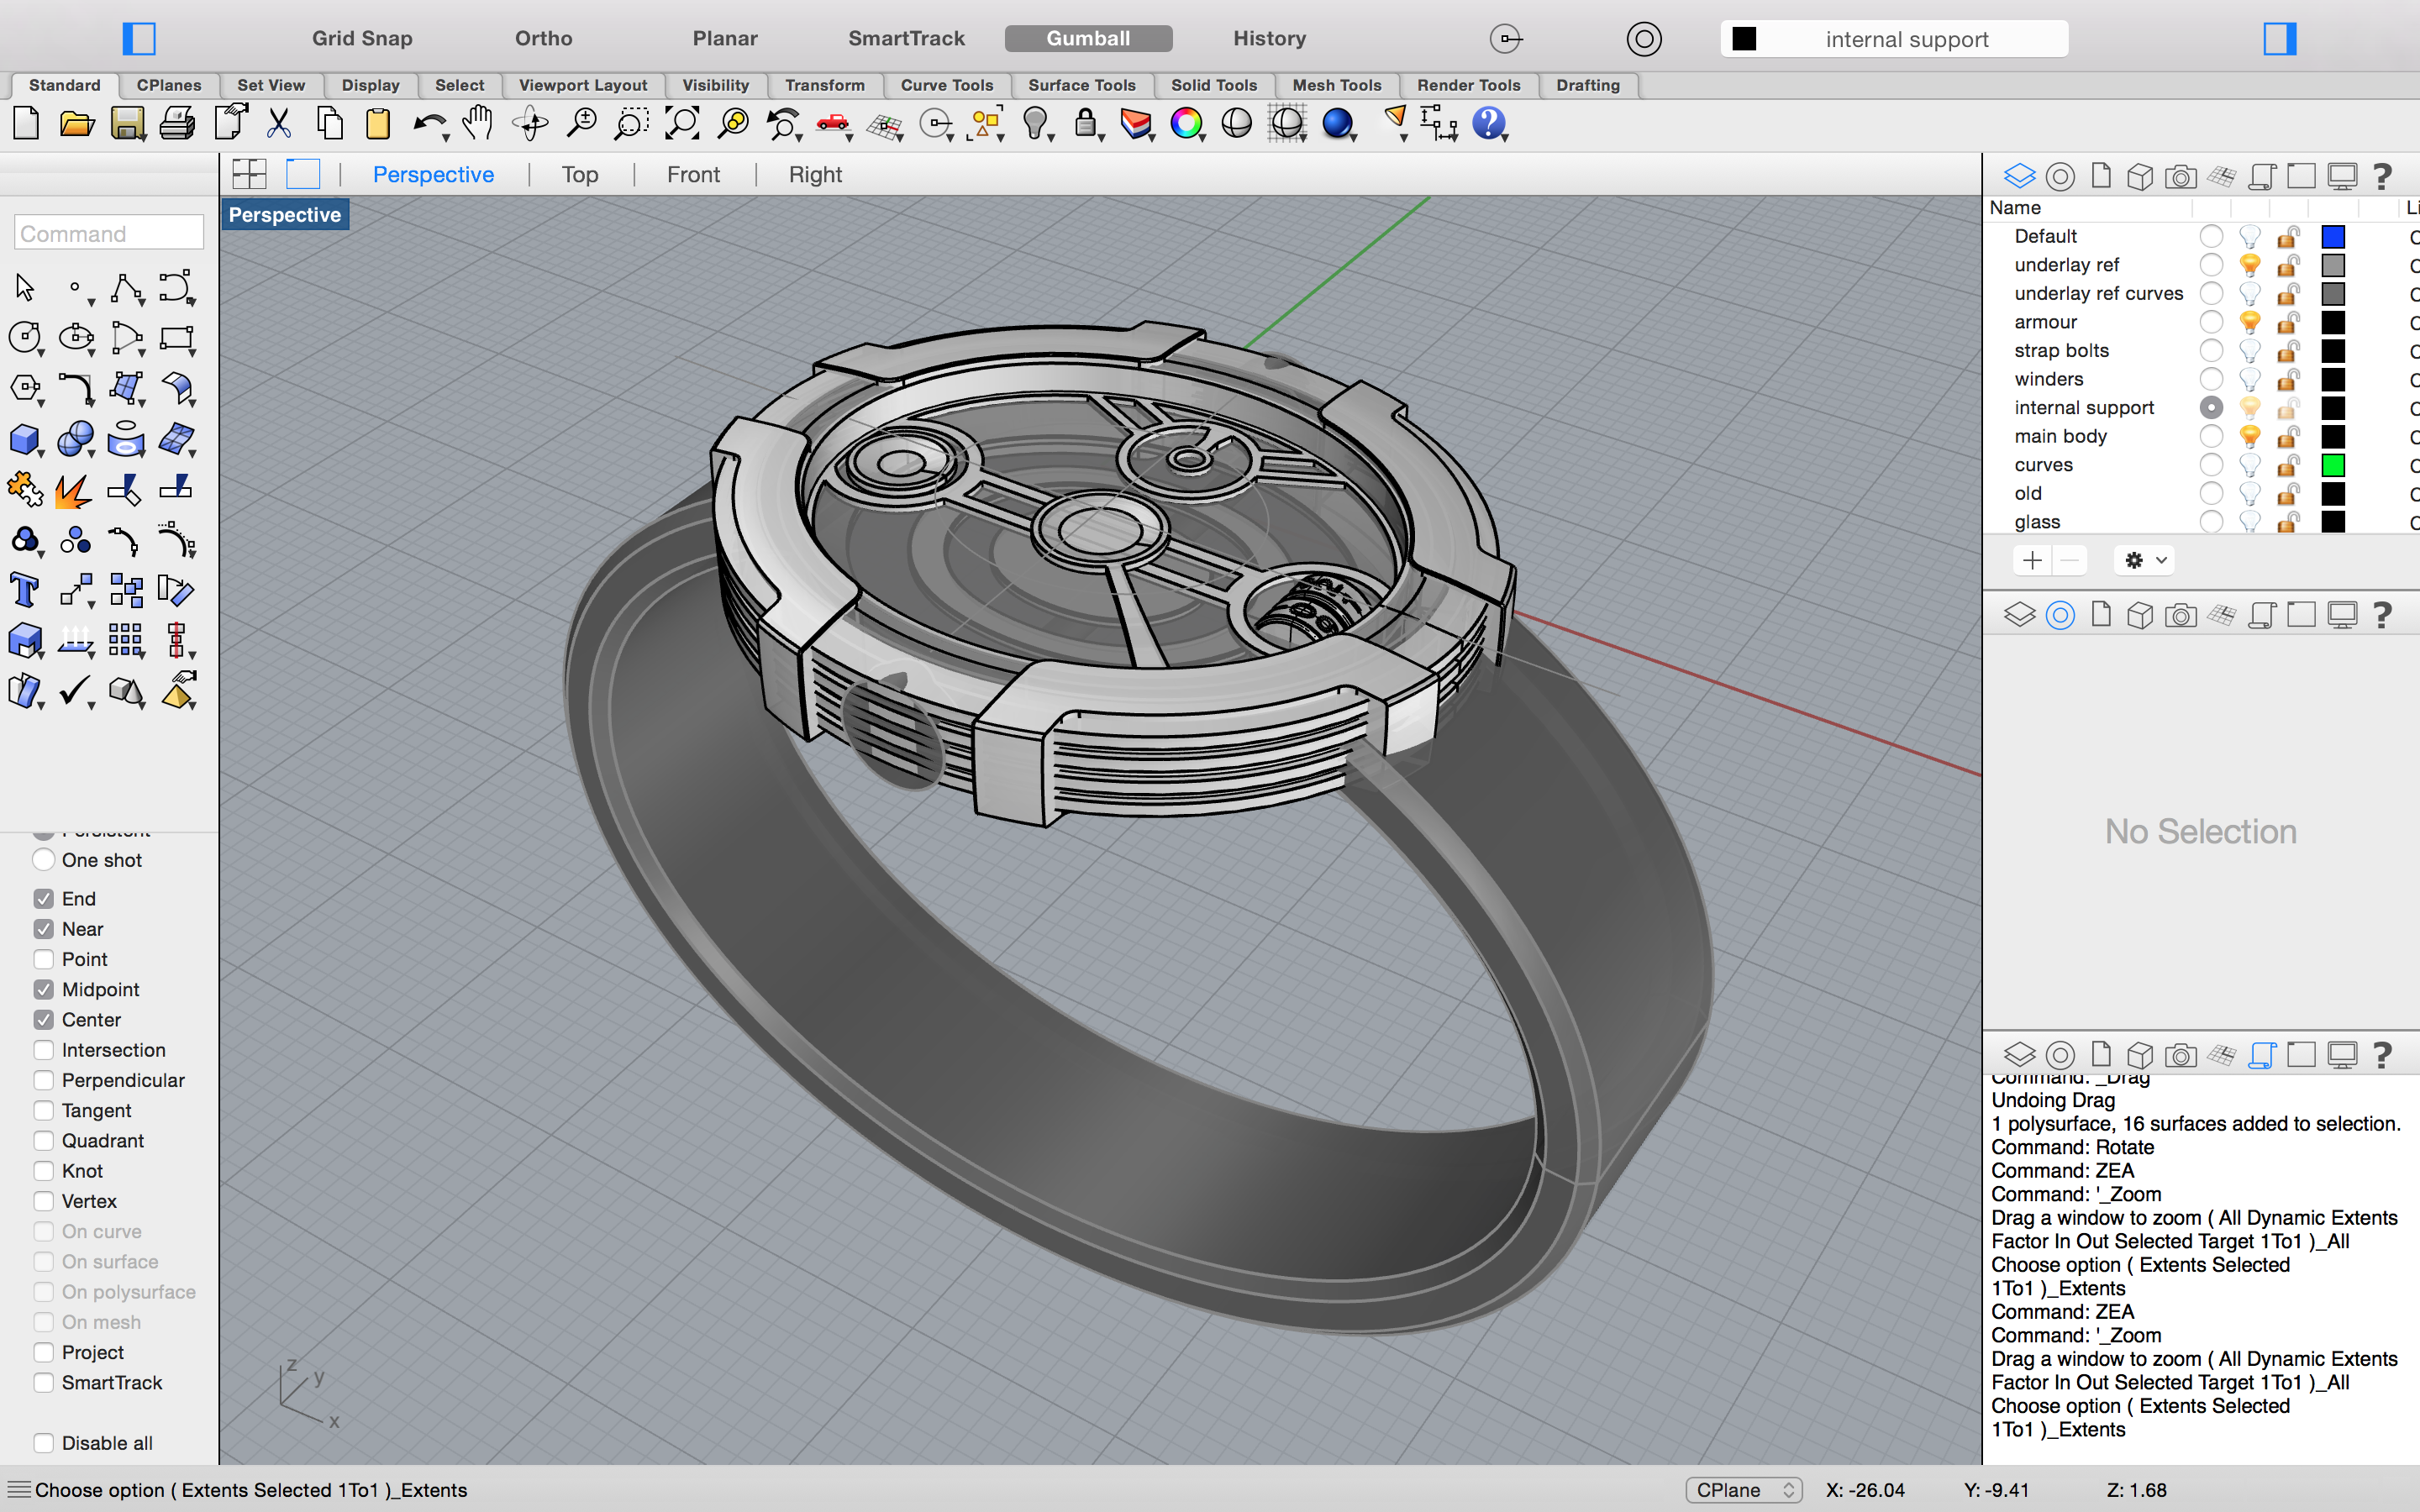Create a new document icon

pos(26,124)
